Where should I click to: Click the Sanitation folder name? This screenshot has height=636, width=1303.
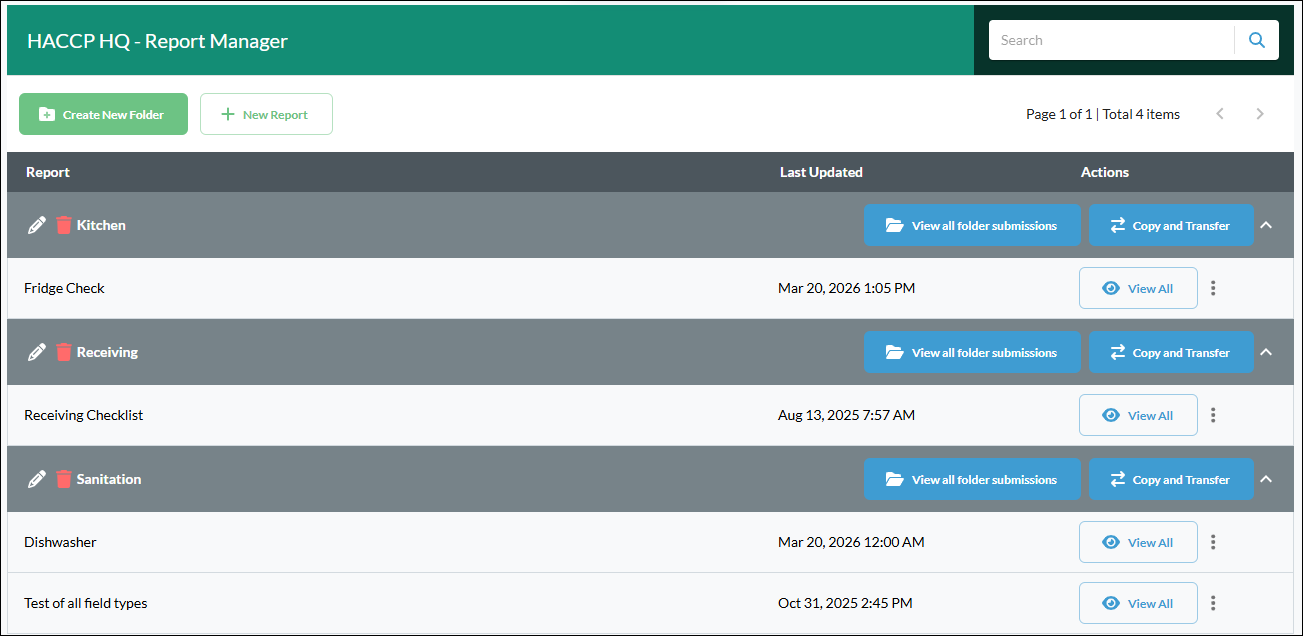point(109,479)
